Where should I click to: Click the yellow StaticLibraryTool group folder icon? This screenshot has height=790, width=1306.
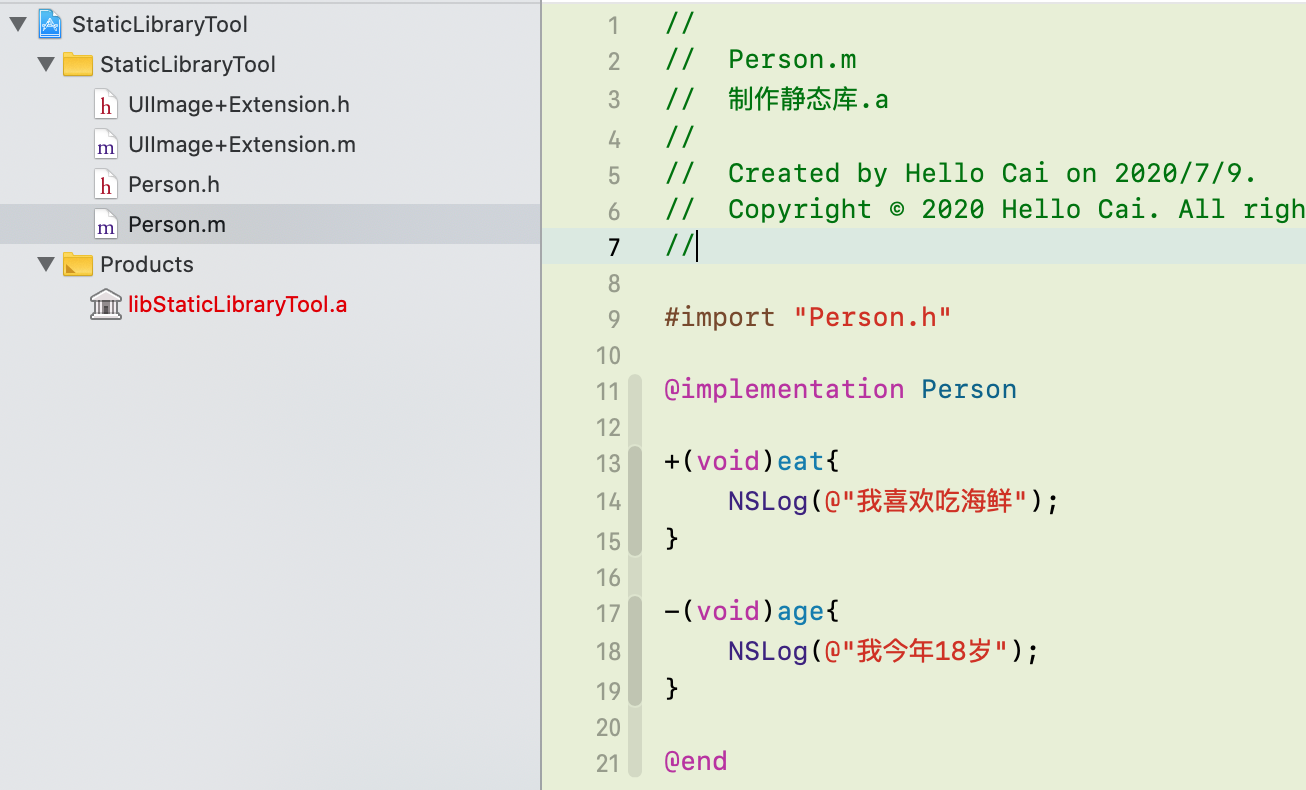pos(78,65)
